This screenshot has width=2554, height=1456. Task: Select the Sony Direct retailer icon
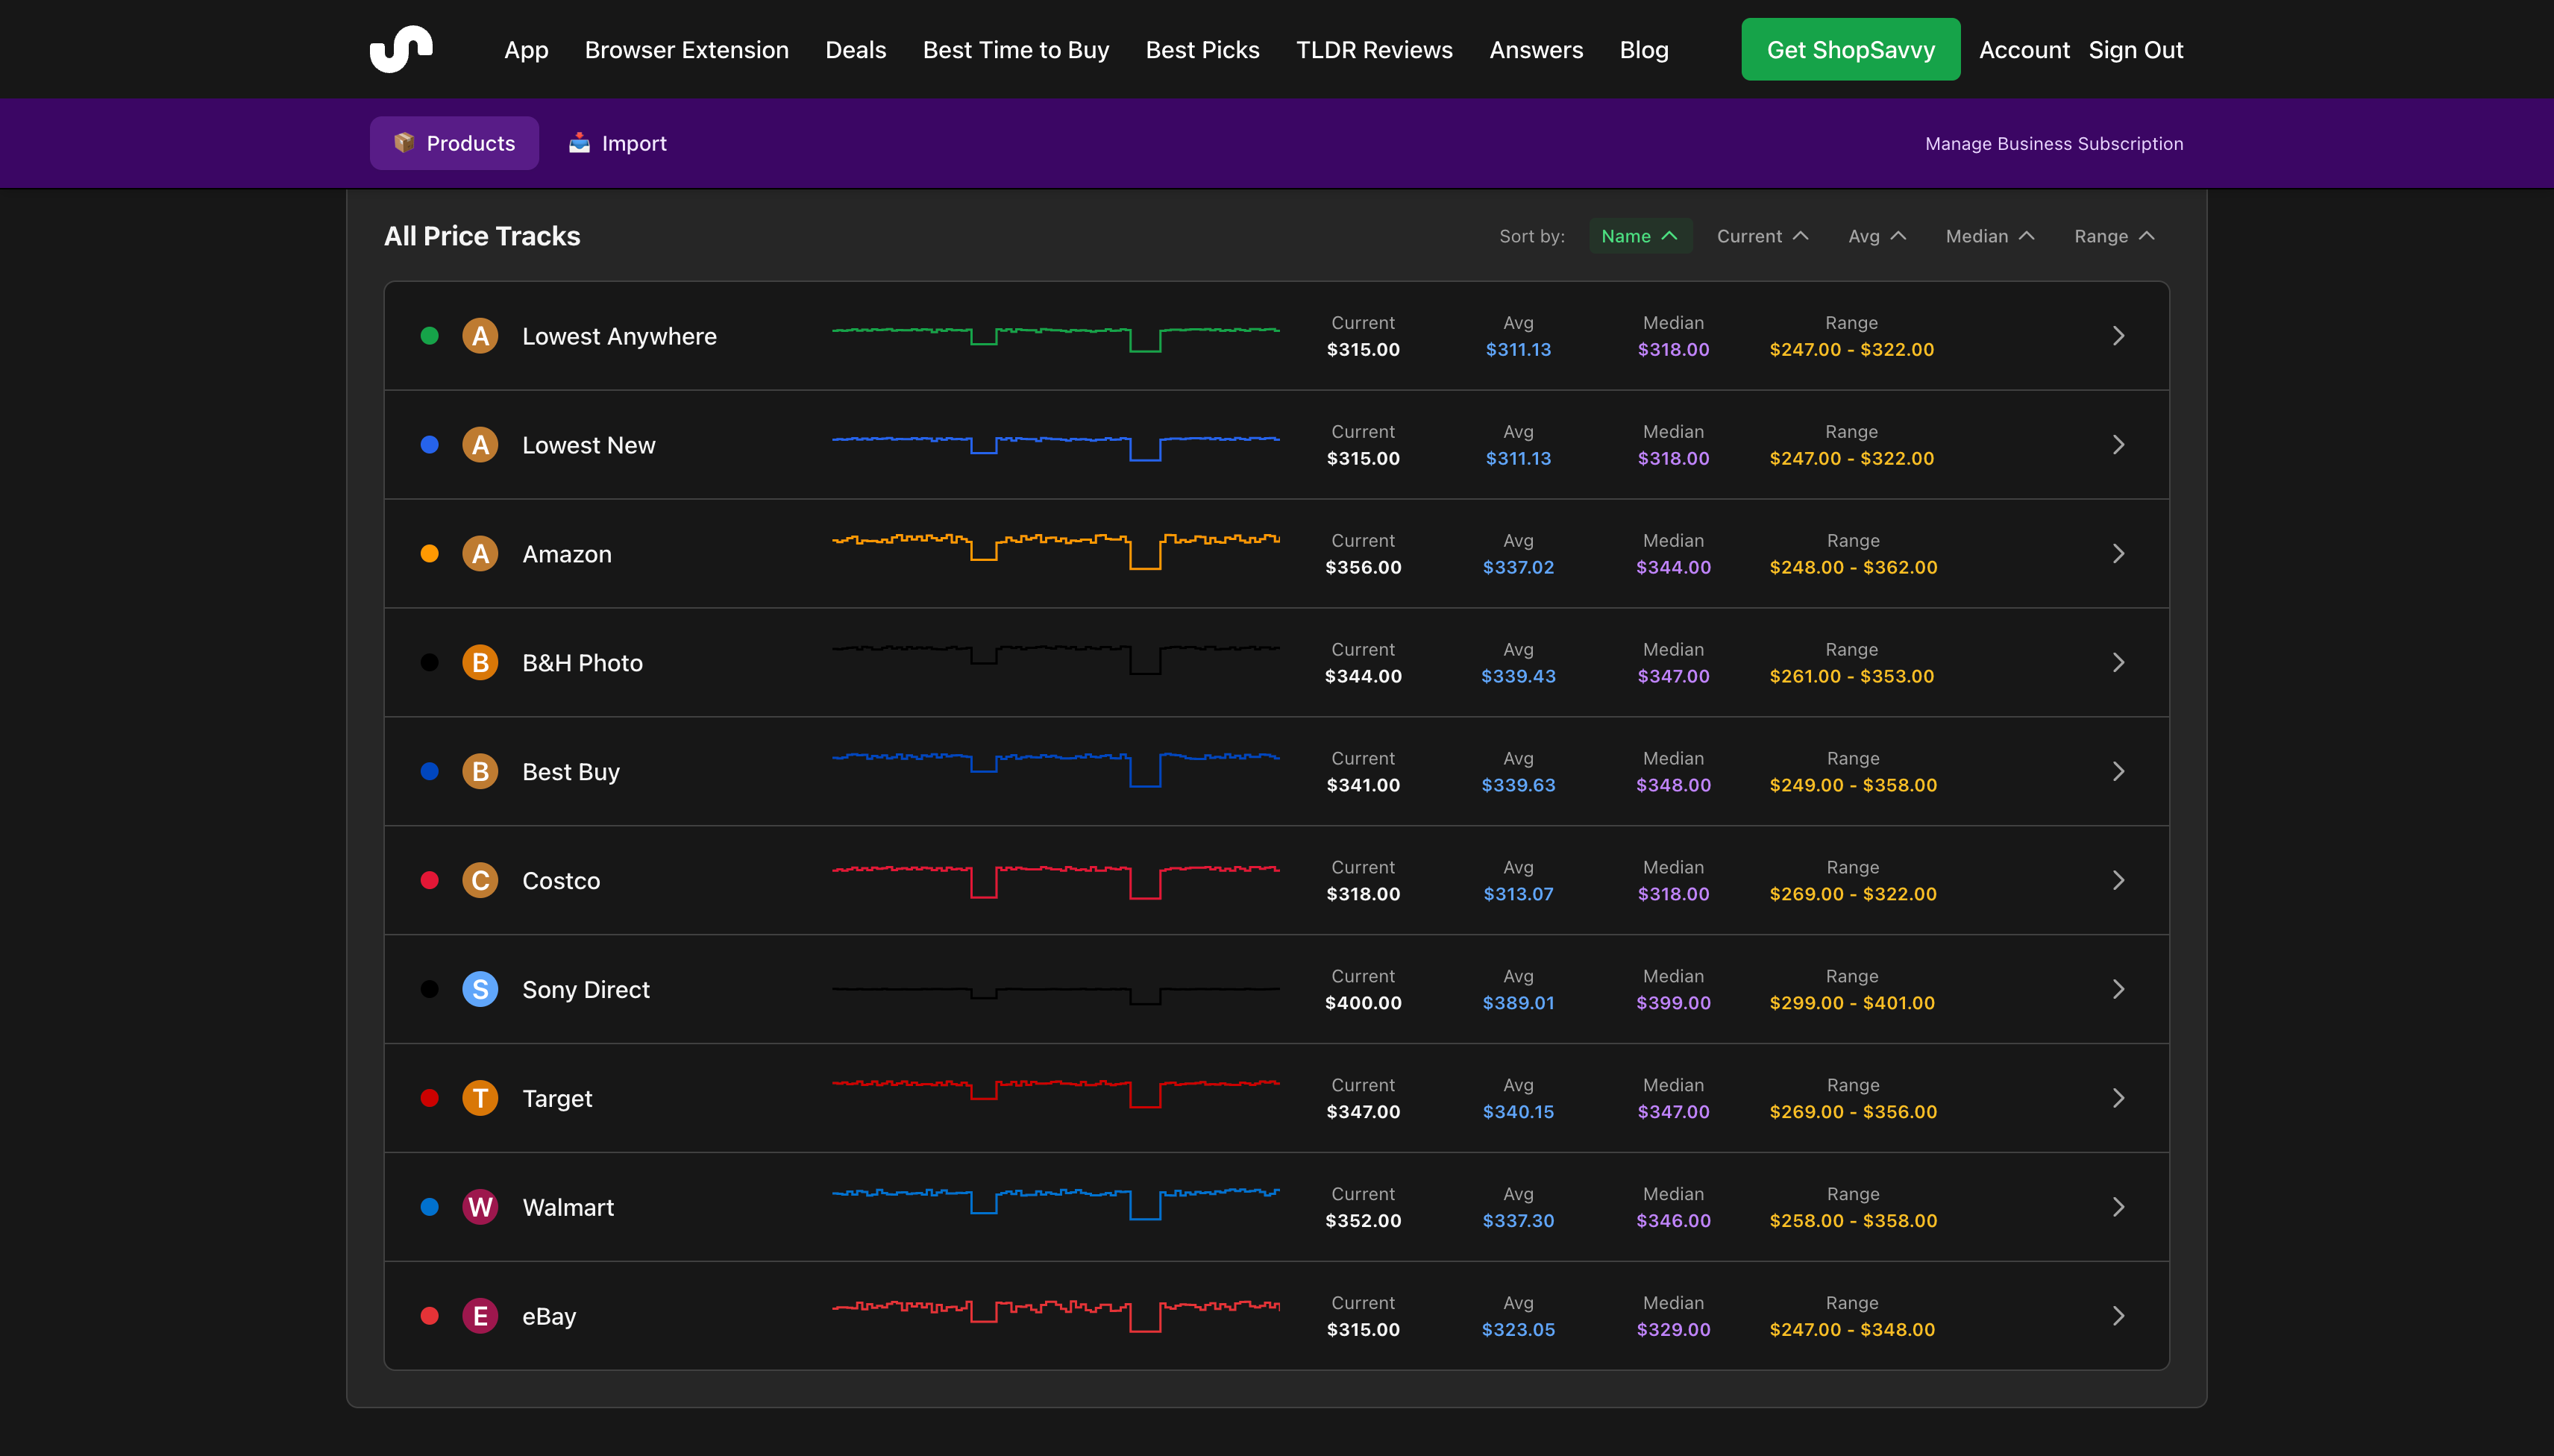point(480,989)
